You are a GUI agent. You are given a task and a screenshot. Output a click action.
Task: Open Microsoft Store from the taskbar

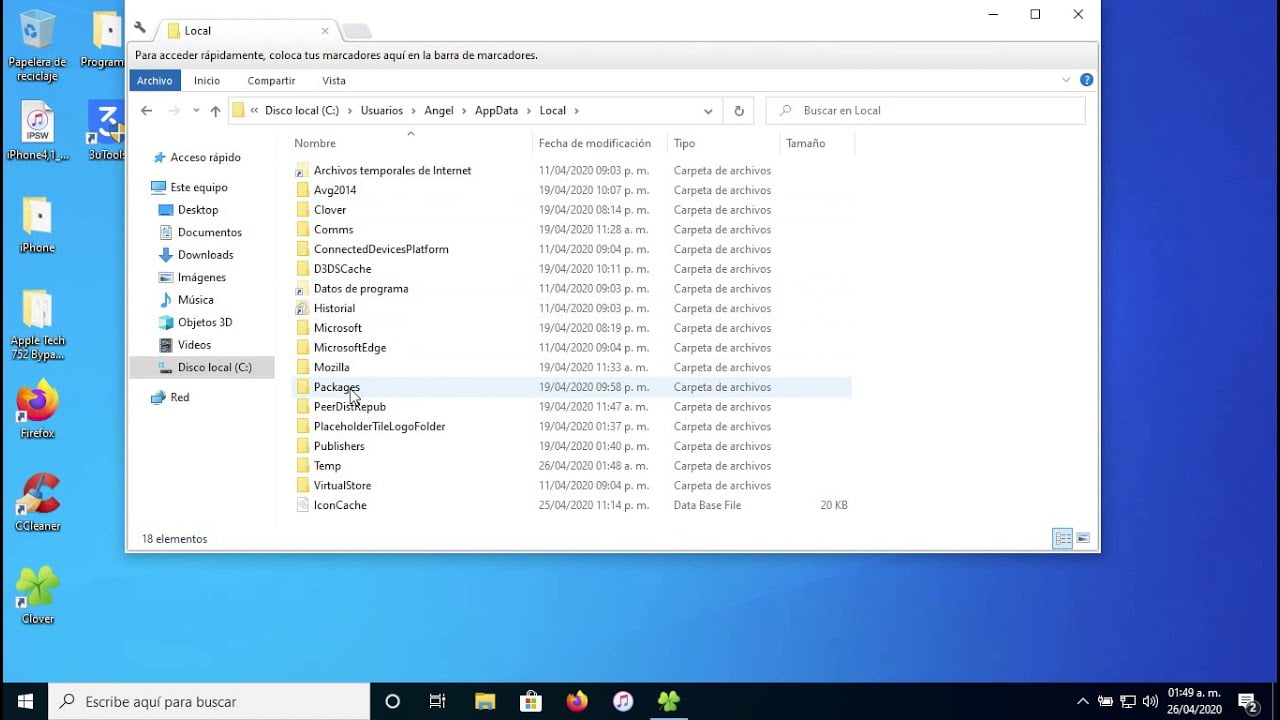point(531,701)
